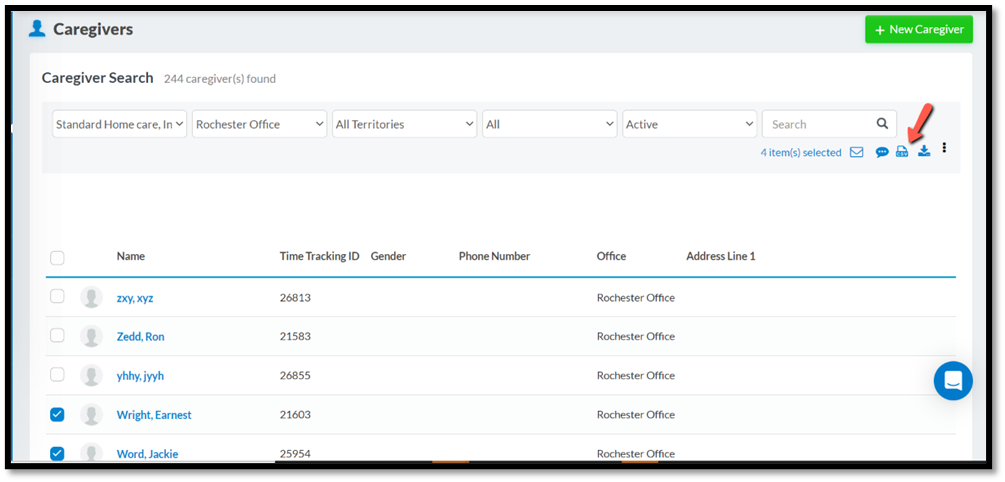
Task: Uncheck the Wright, Earnest checkbox
Action: [x=57, y=415]
